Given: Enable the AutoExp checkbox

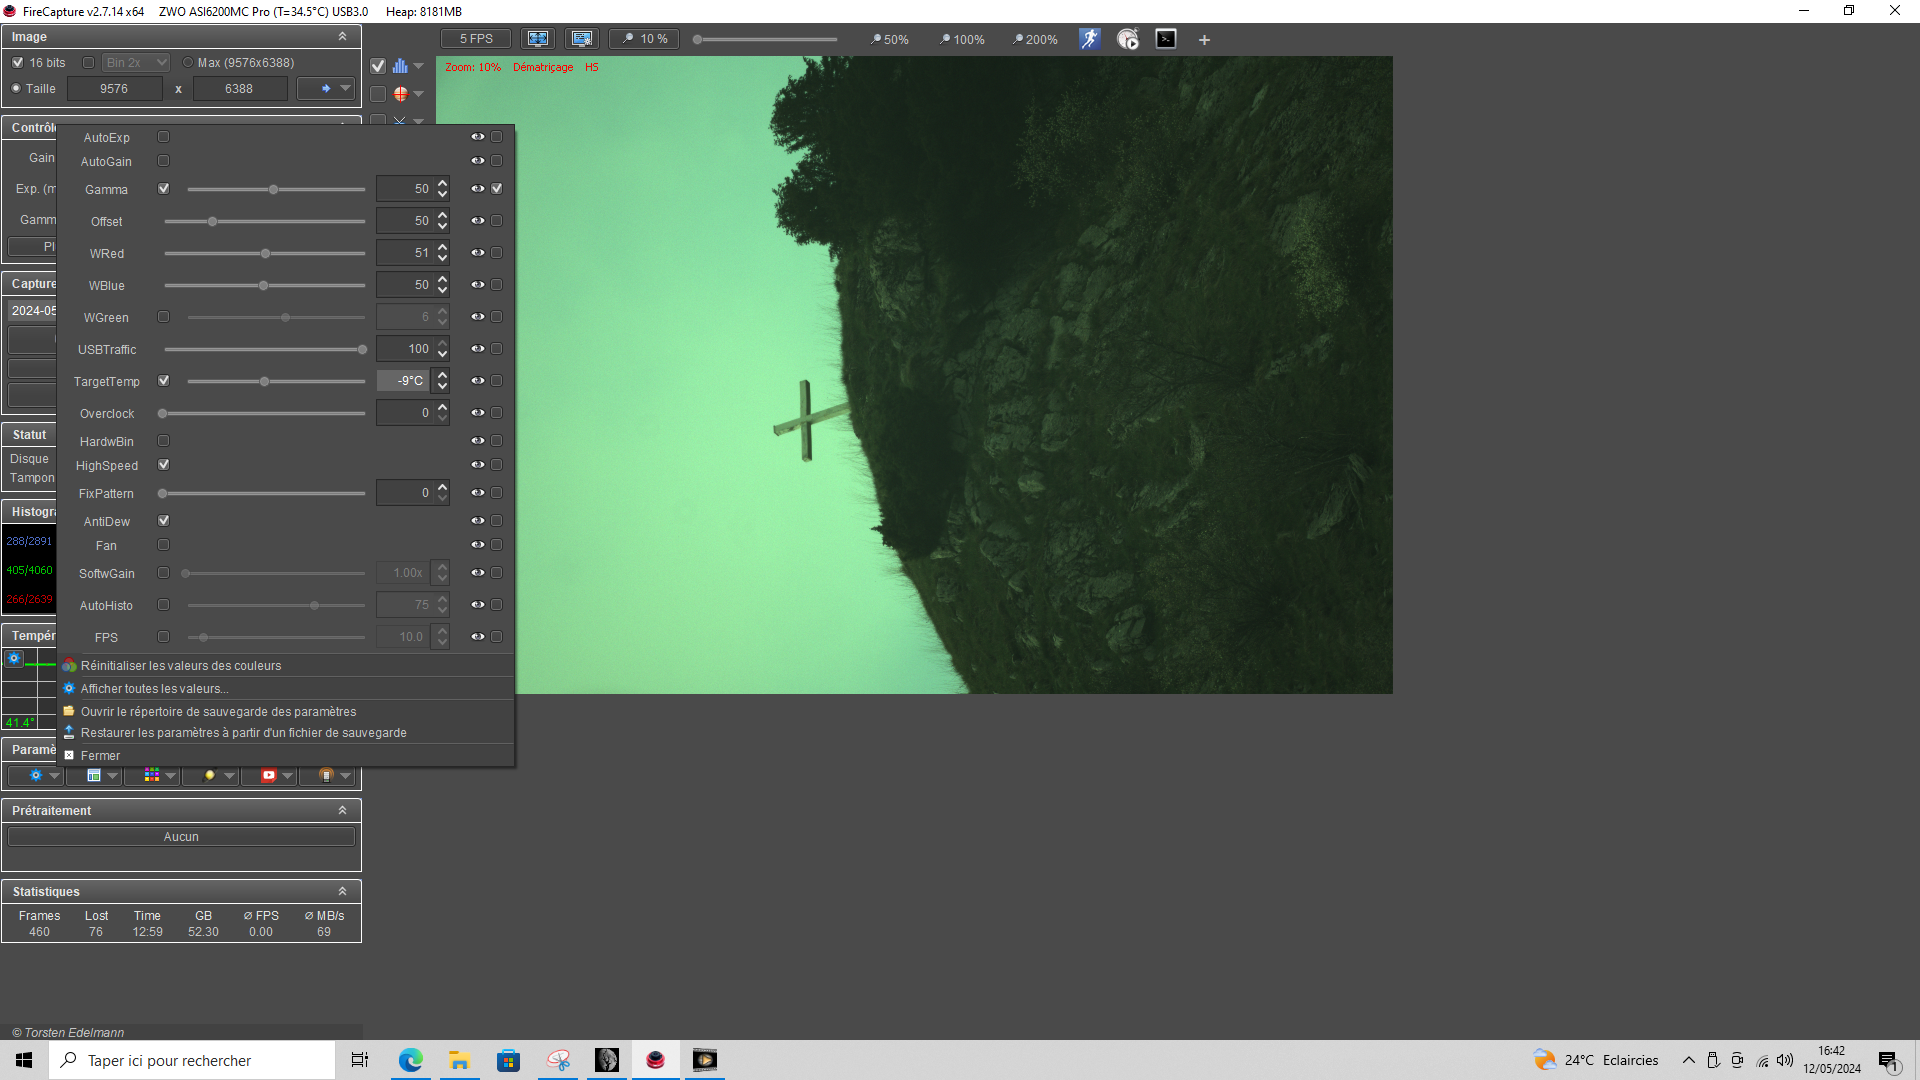Looking at the screenshot, I should (x=164, y=137).
